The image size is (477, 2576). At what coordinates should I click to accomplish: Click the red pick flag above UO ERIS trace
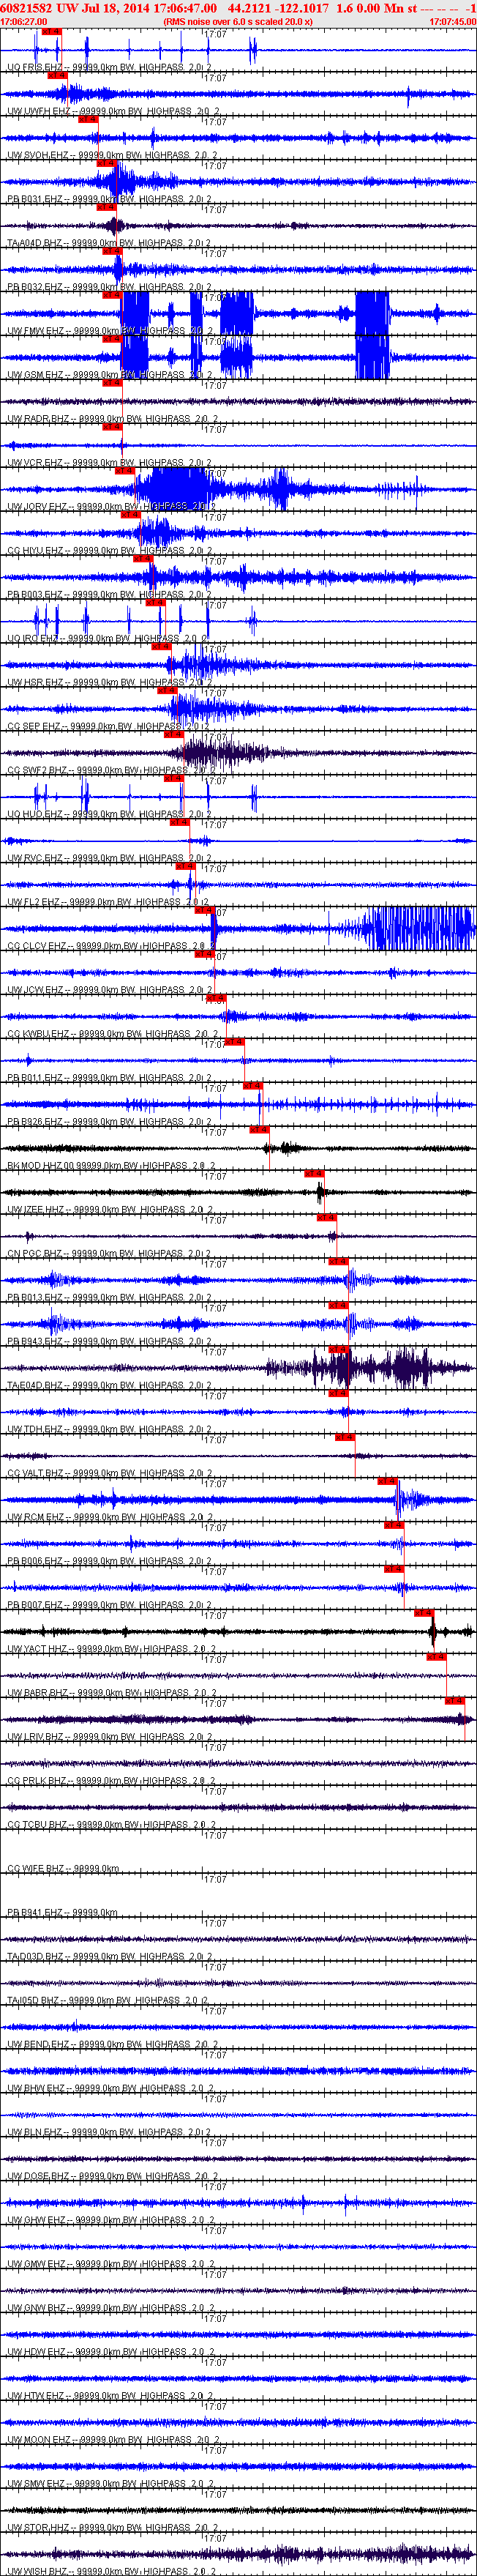51,31
